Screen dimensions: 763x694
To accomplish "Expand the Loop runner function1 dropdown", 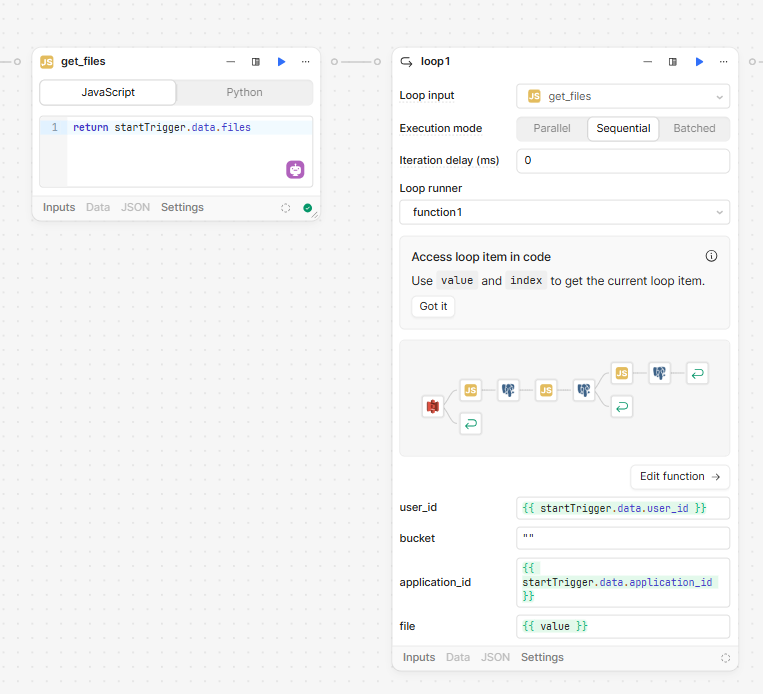I will pyautogui.click(x=564, y=212).
